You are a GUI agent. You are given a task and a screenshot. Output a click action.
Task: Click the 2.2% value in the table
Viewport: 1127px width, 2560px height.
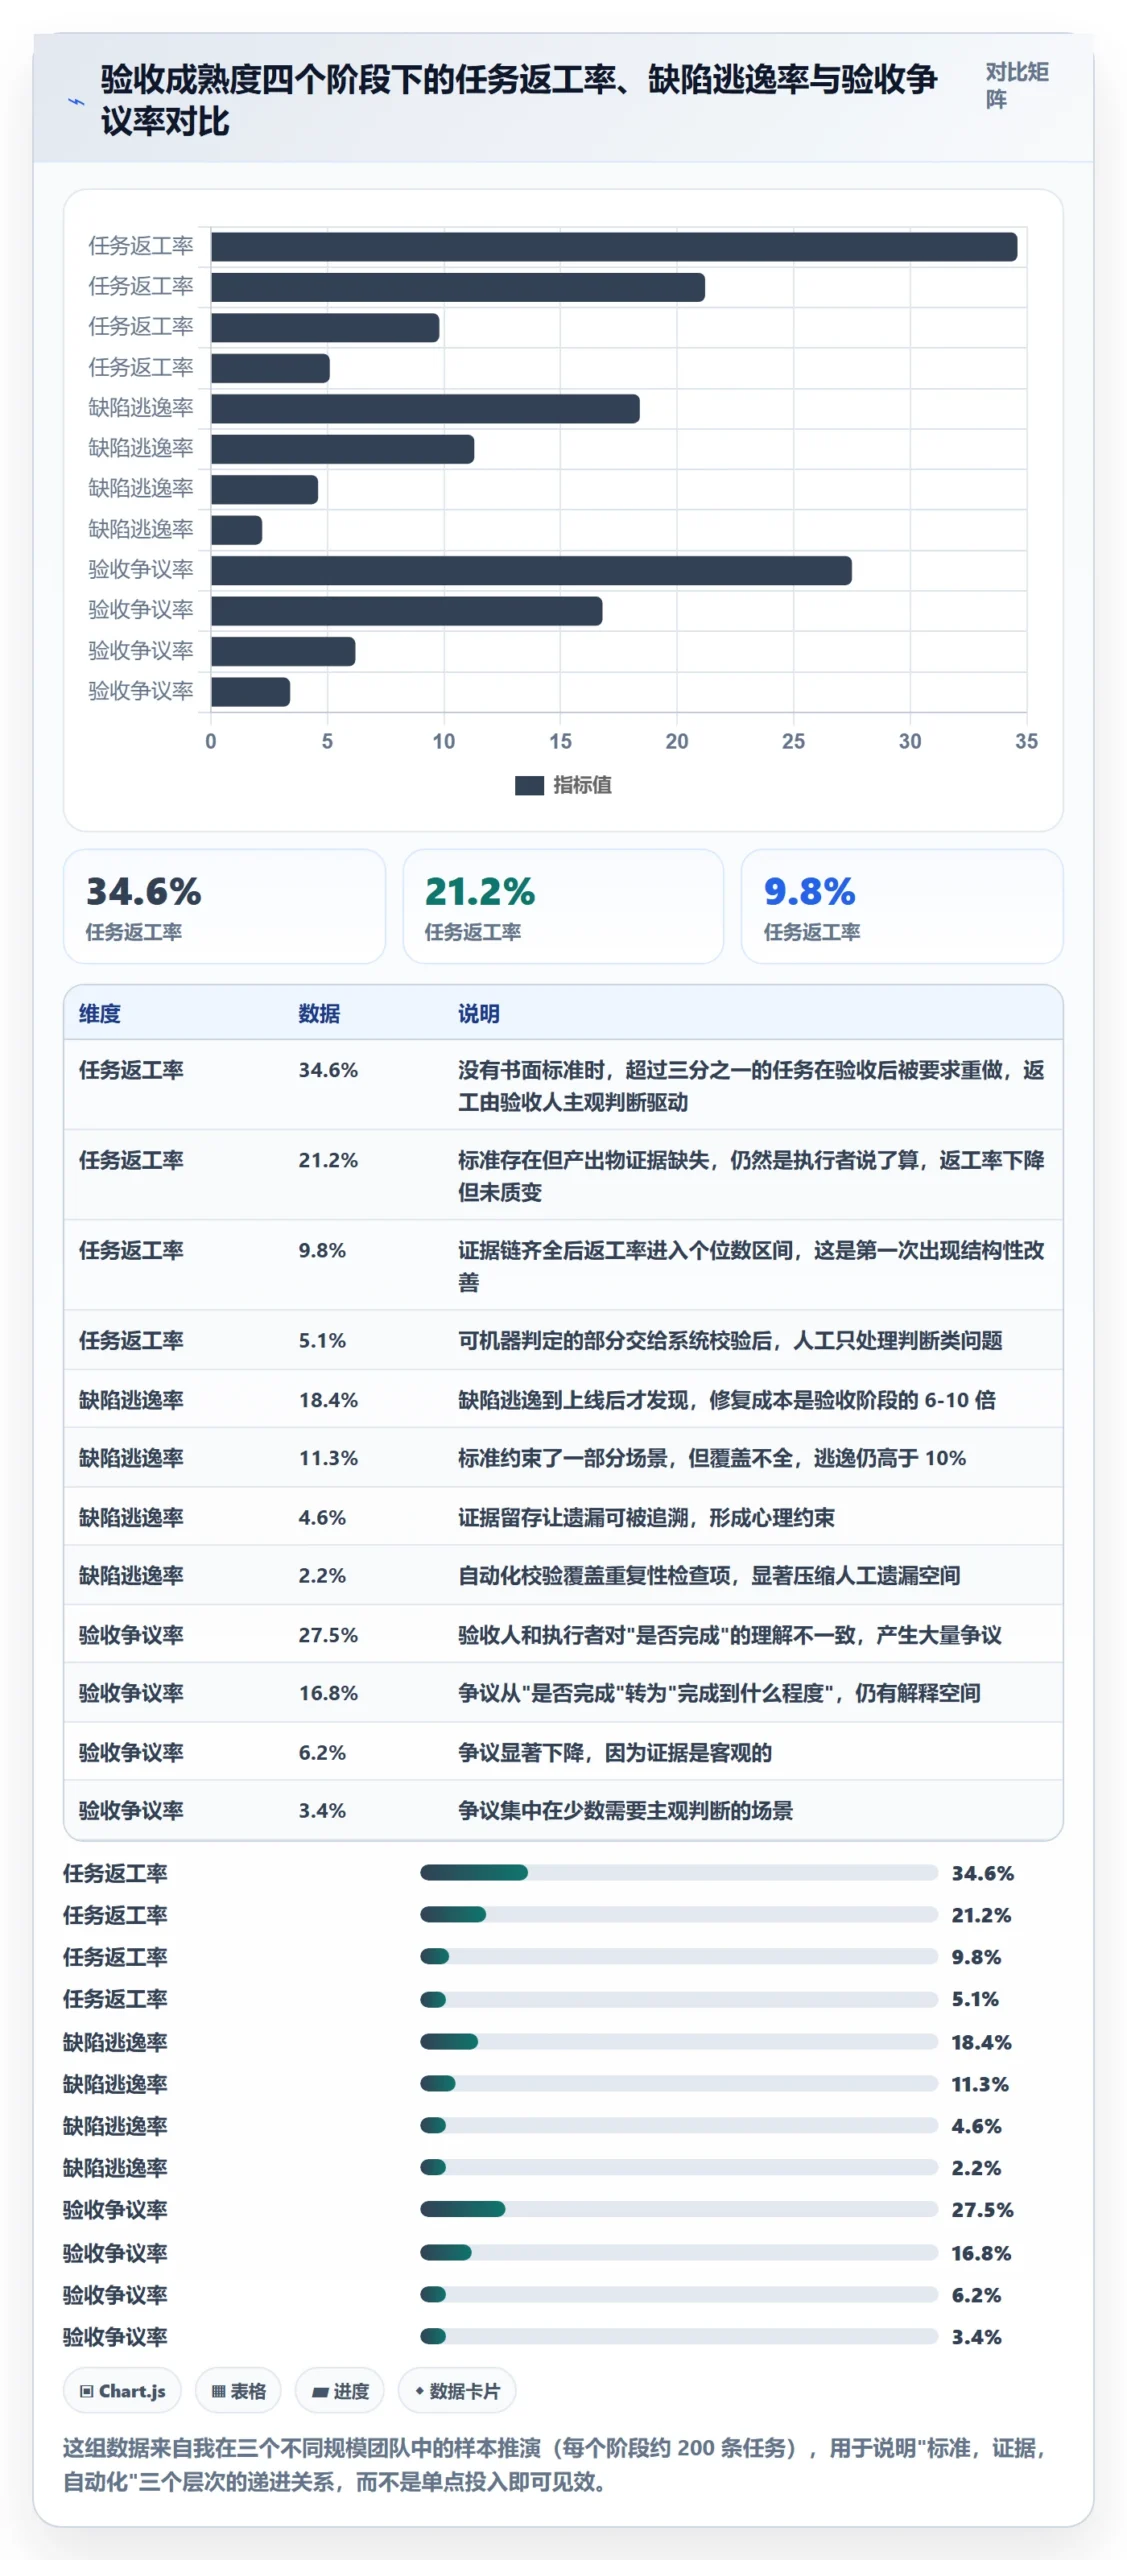(x=322, y=1576)
